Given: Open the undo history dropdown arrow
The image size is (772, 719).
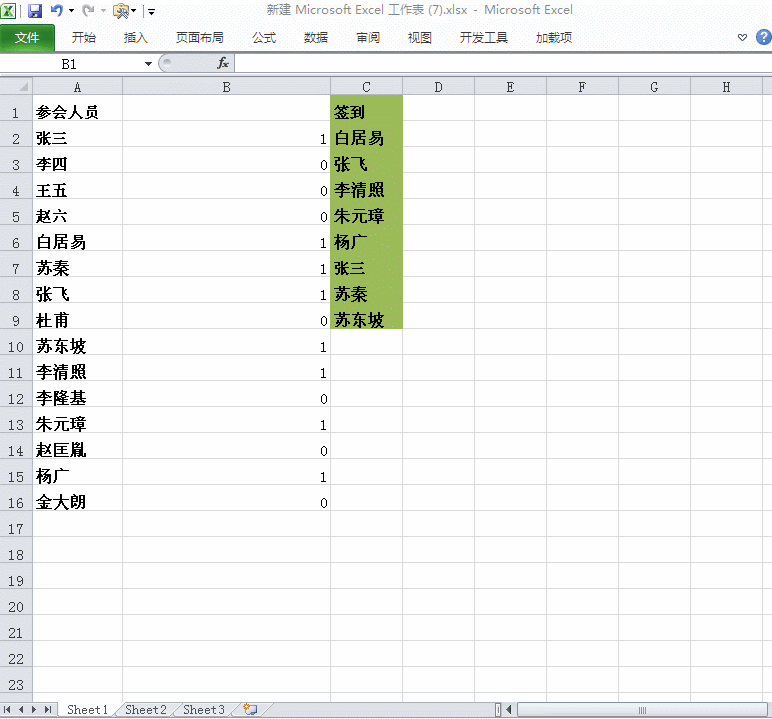Looking at the screenshot, I should (71, 10).
